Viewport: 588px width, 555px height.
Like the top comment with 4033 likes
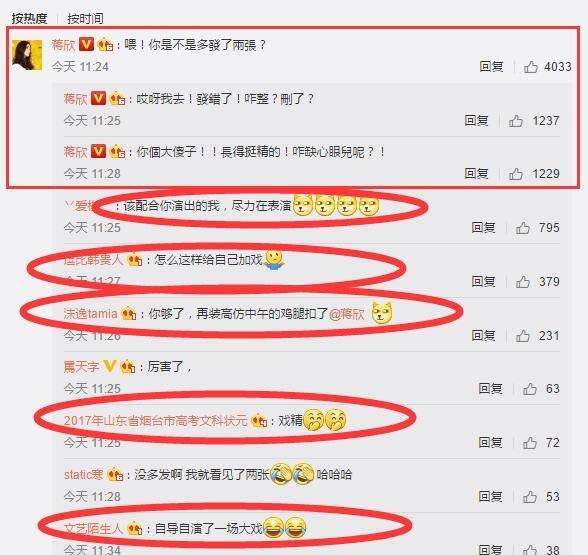pos(531,67)
